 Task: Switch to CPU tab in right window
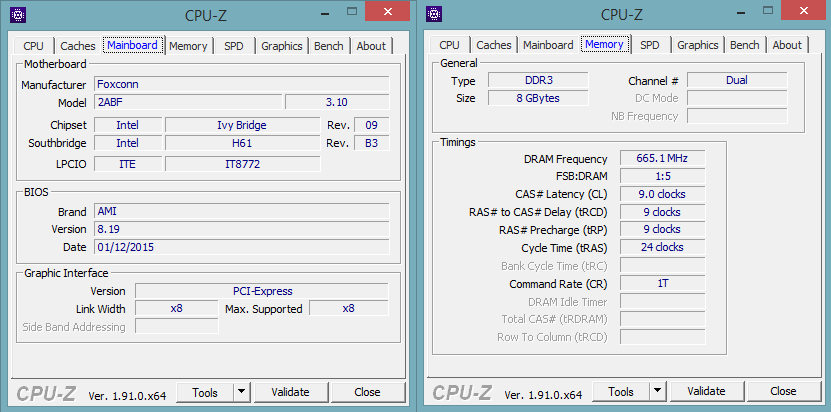(449, 45)
